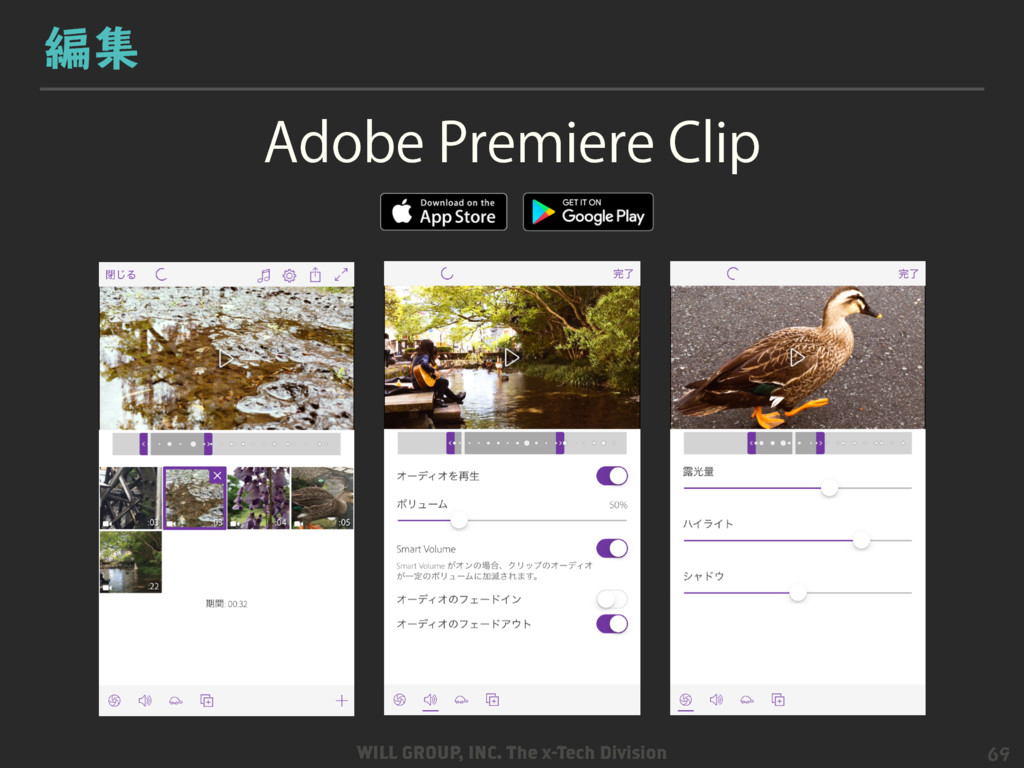The width and height of the screenshot is (1024, 768).
Task: Click left trim handle in middle phone
Action: tap(451, 443)
